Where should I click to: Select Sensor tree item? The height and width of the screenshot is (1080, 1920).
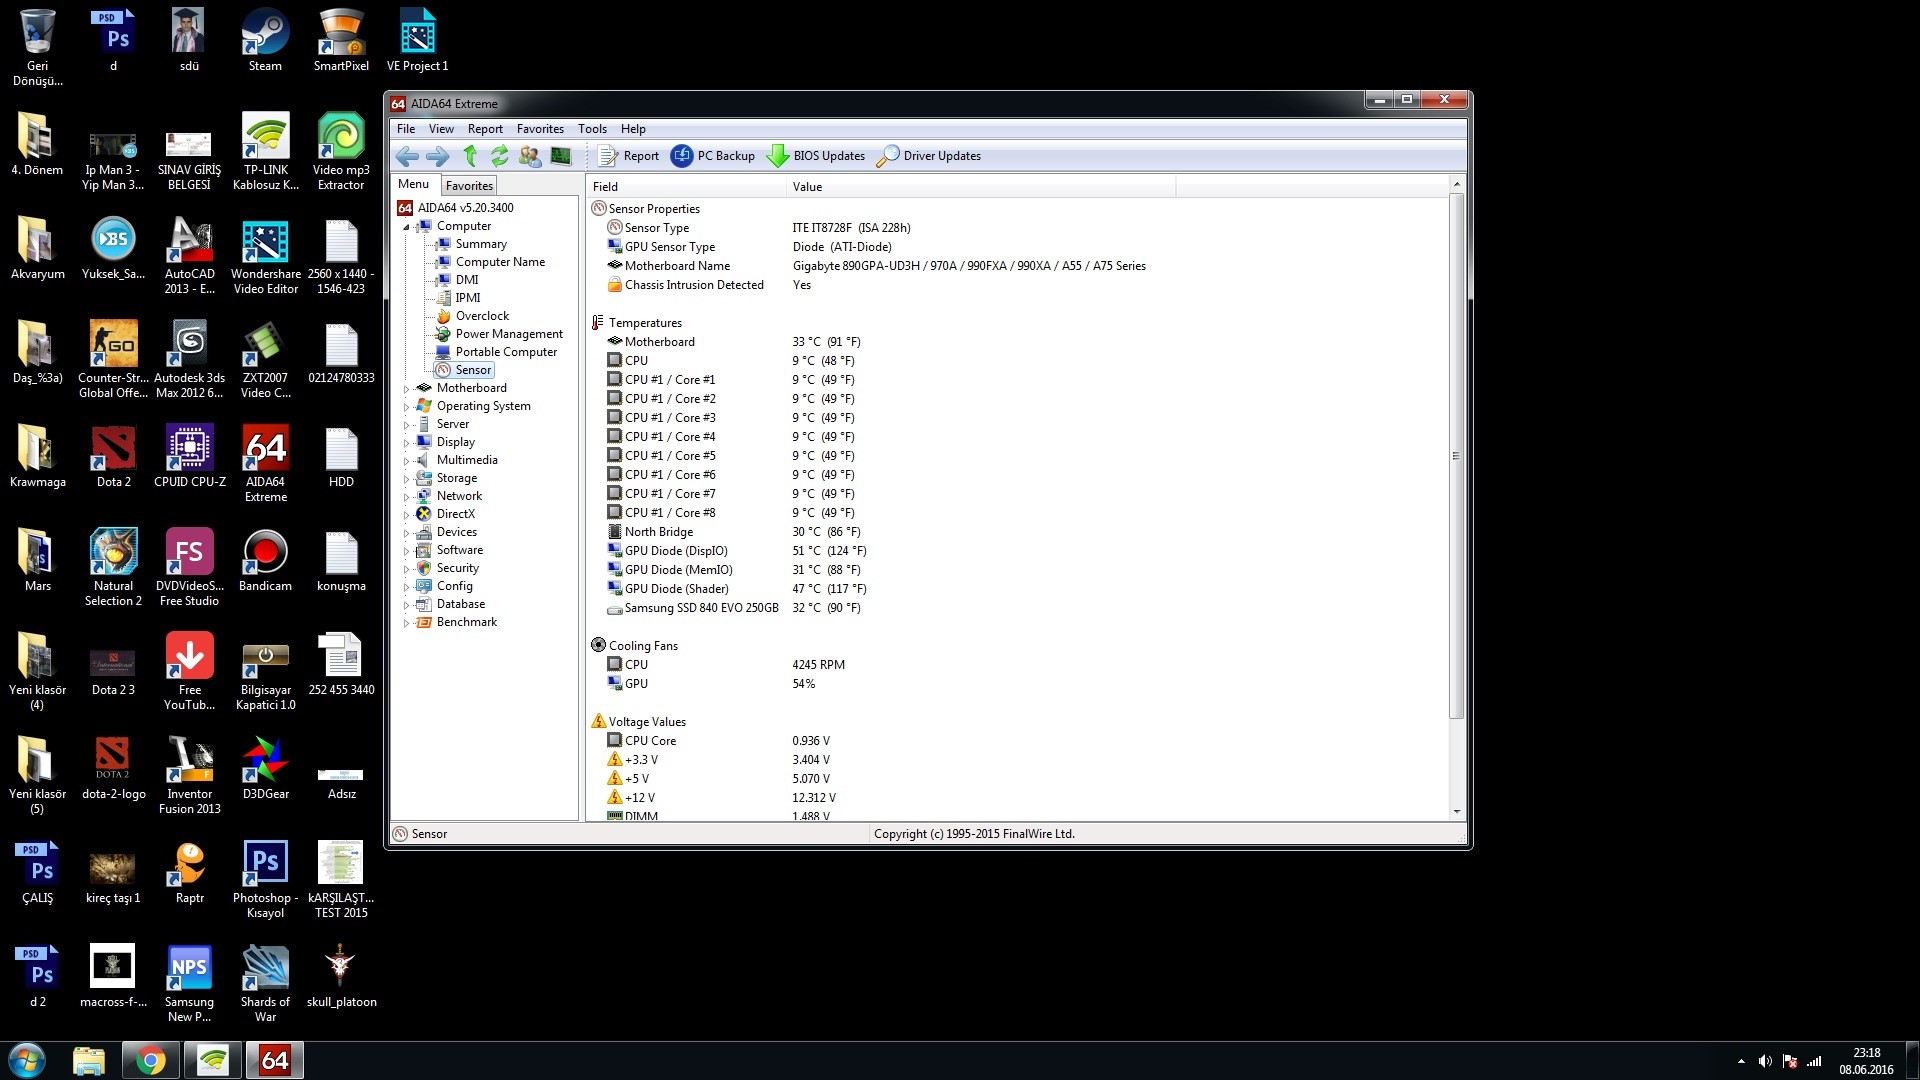473,370
